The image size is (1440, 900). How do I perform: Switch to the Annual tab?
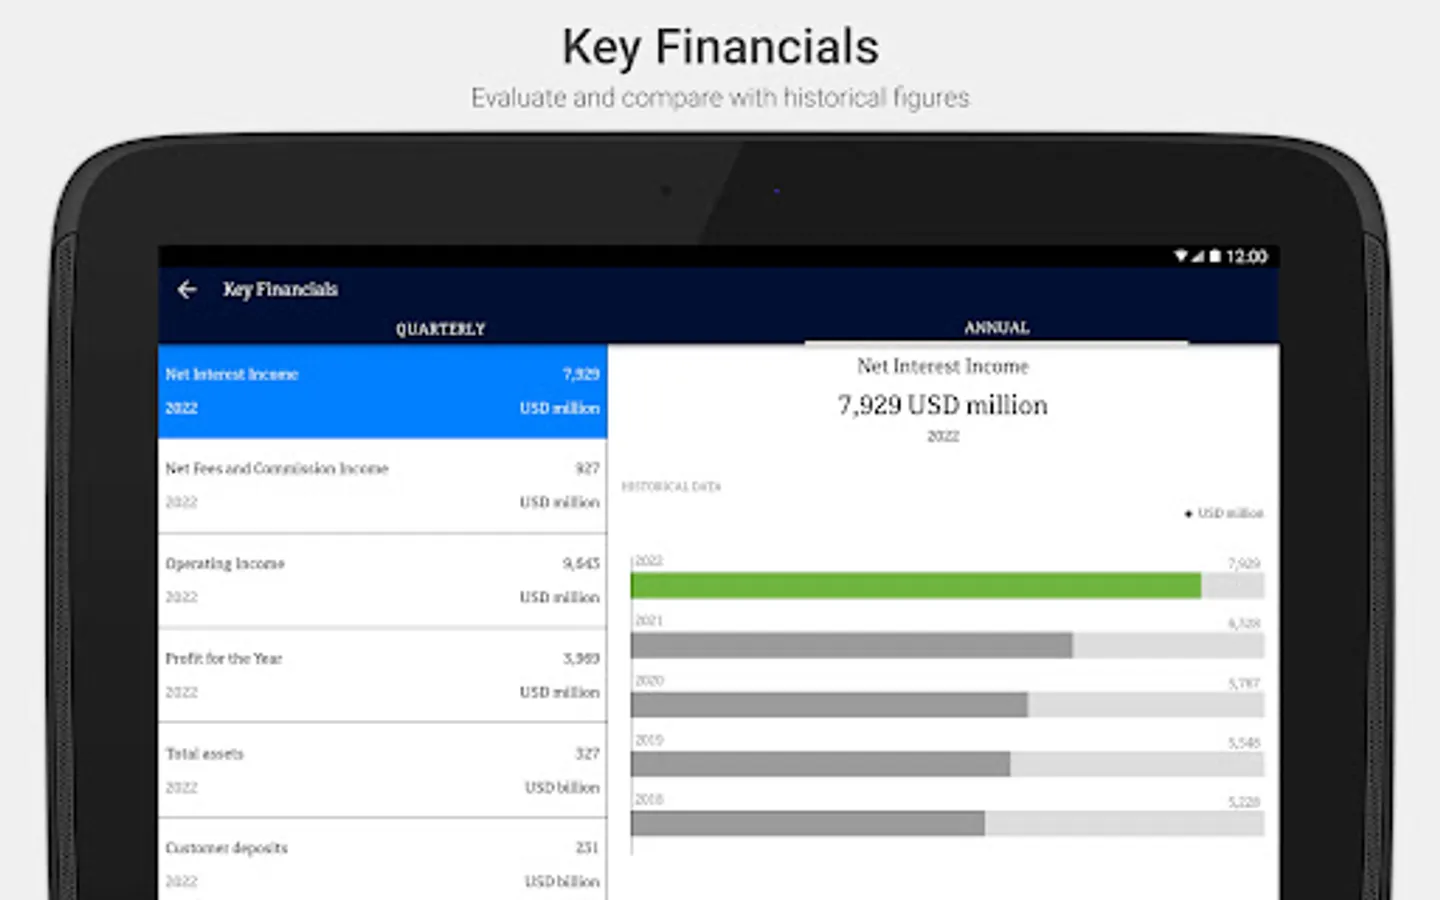click(x=997, y=327)
